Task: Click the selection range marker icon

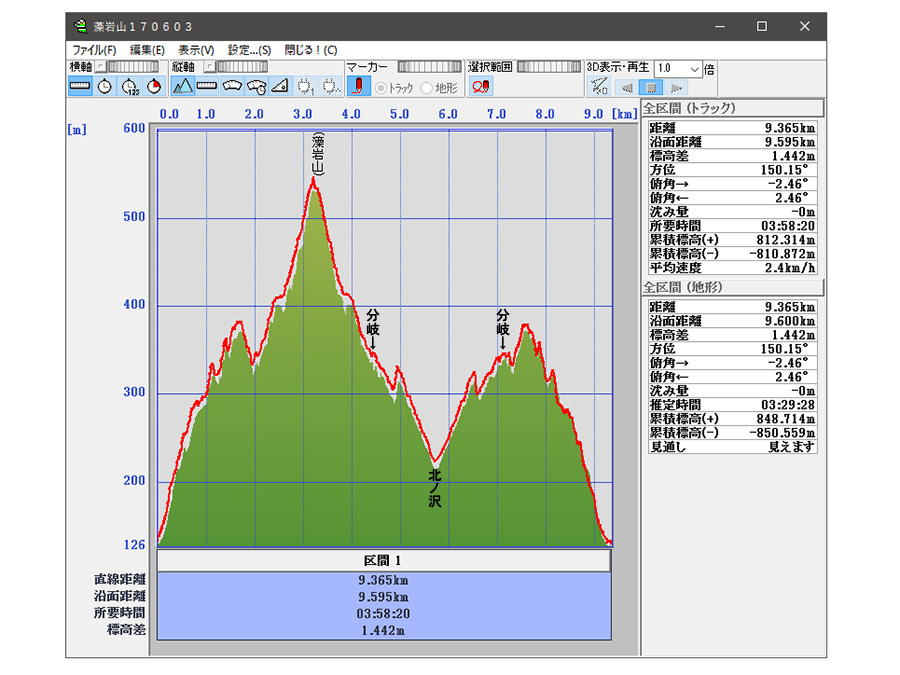Action: point(481,86)
